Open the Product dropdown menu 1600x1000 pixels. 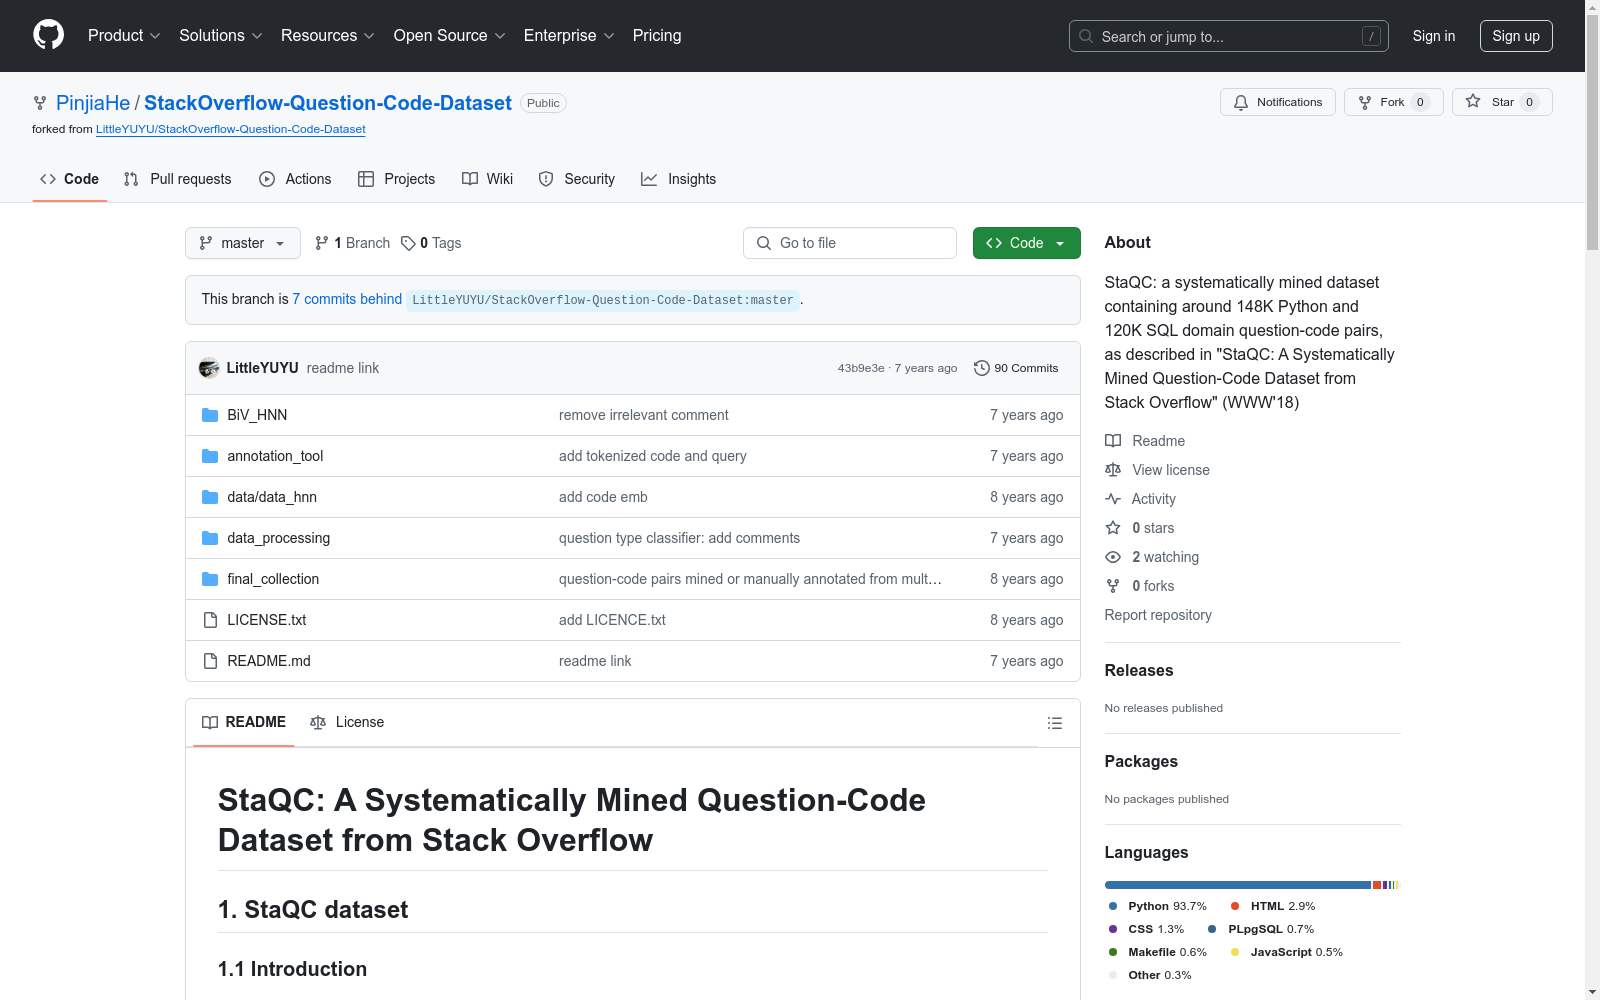click(x=124, y=36)
